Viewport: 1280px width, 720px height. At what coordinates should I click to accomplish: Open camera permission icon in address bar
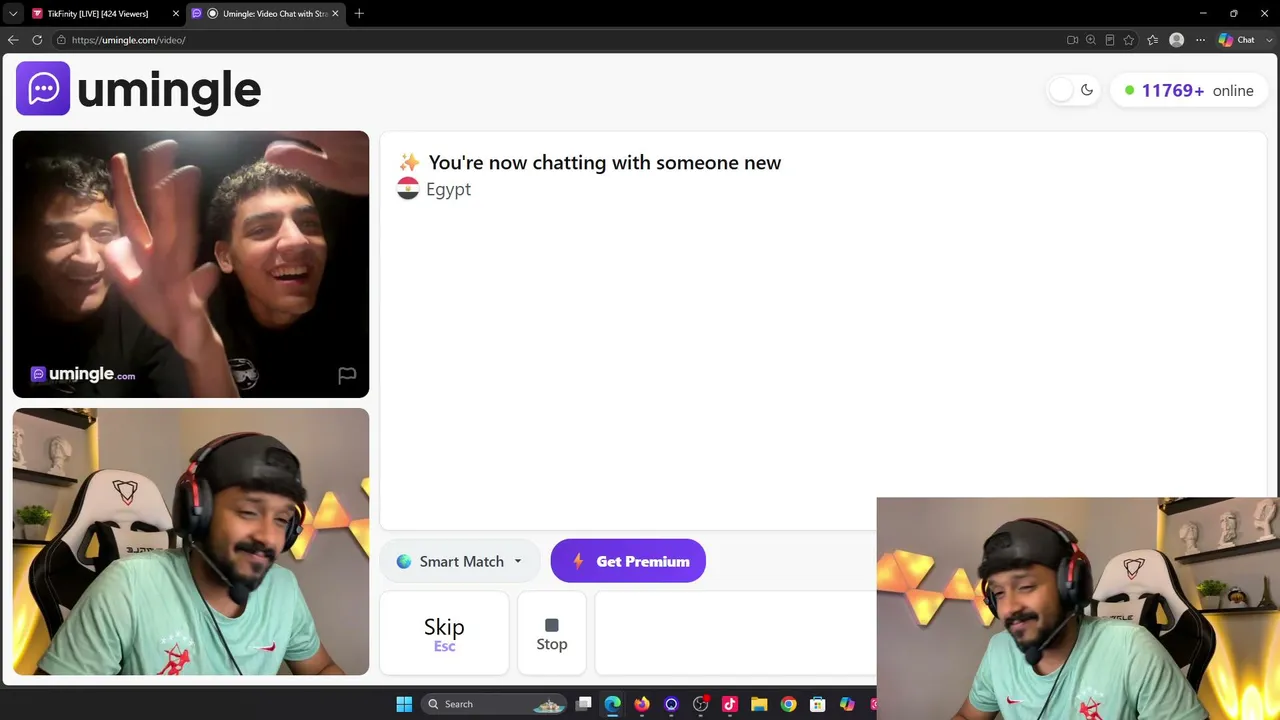point(1072,40)
